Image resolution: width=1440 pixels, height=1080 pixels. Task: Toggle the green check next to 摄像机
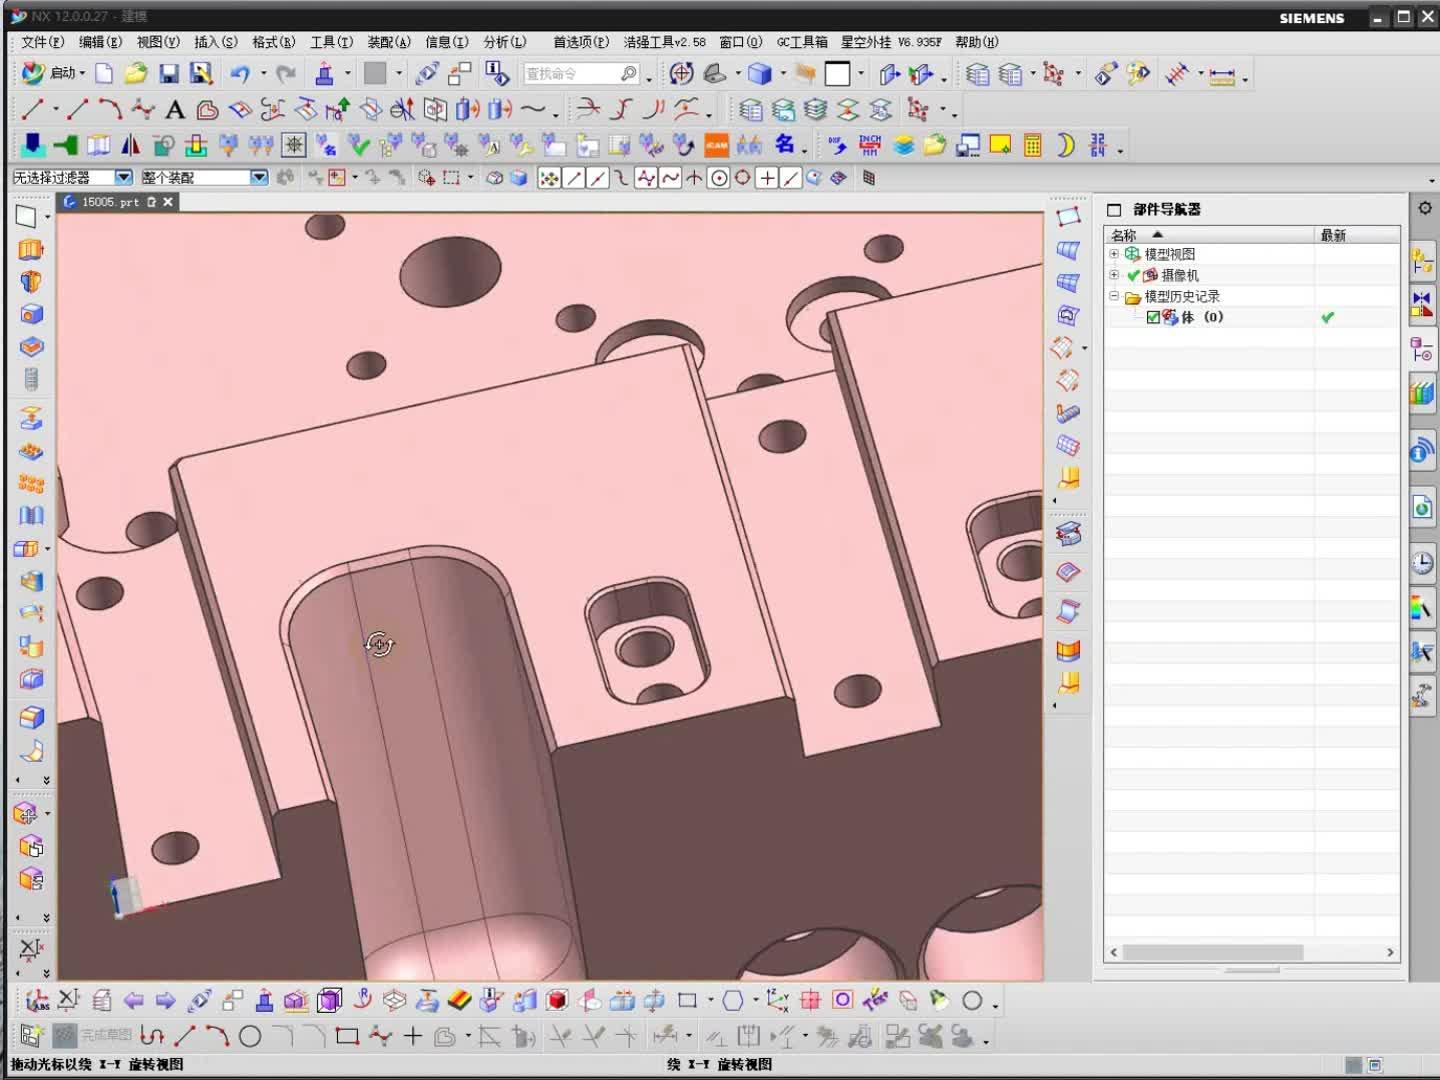[x=1131, y=275]
